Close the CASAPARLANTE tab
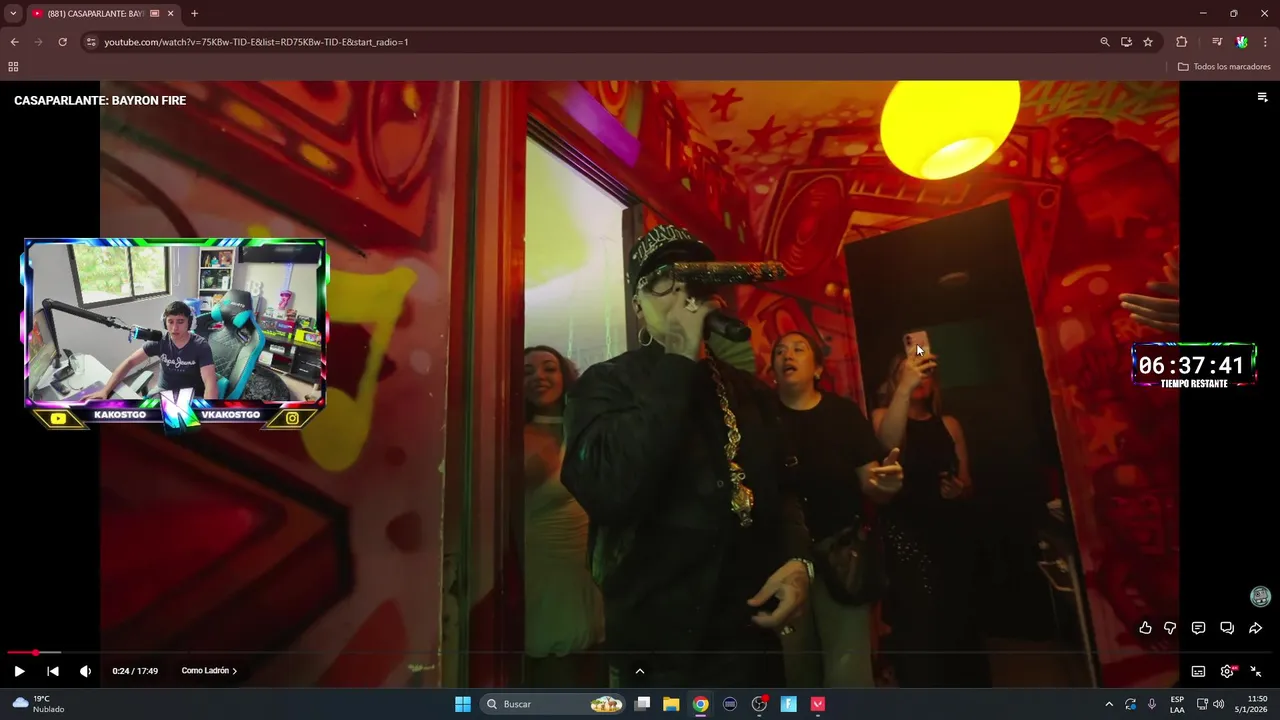This screenshot has height=720, width=1280. (170, 13)
